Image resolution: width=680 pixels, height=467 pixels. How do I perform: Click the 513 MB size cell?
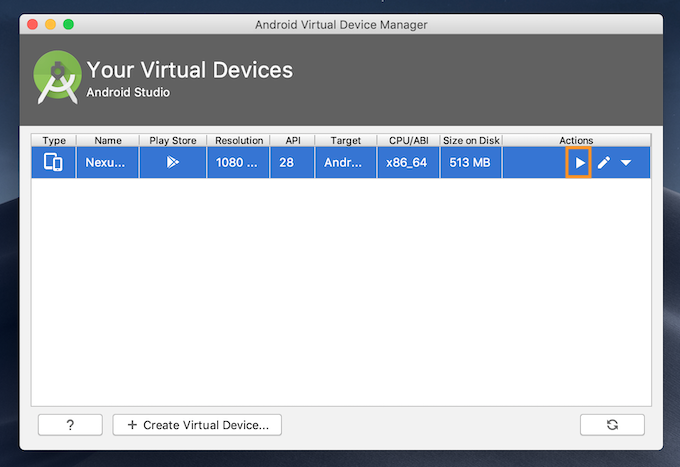pos(471,163)
